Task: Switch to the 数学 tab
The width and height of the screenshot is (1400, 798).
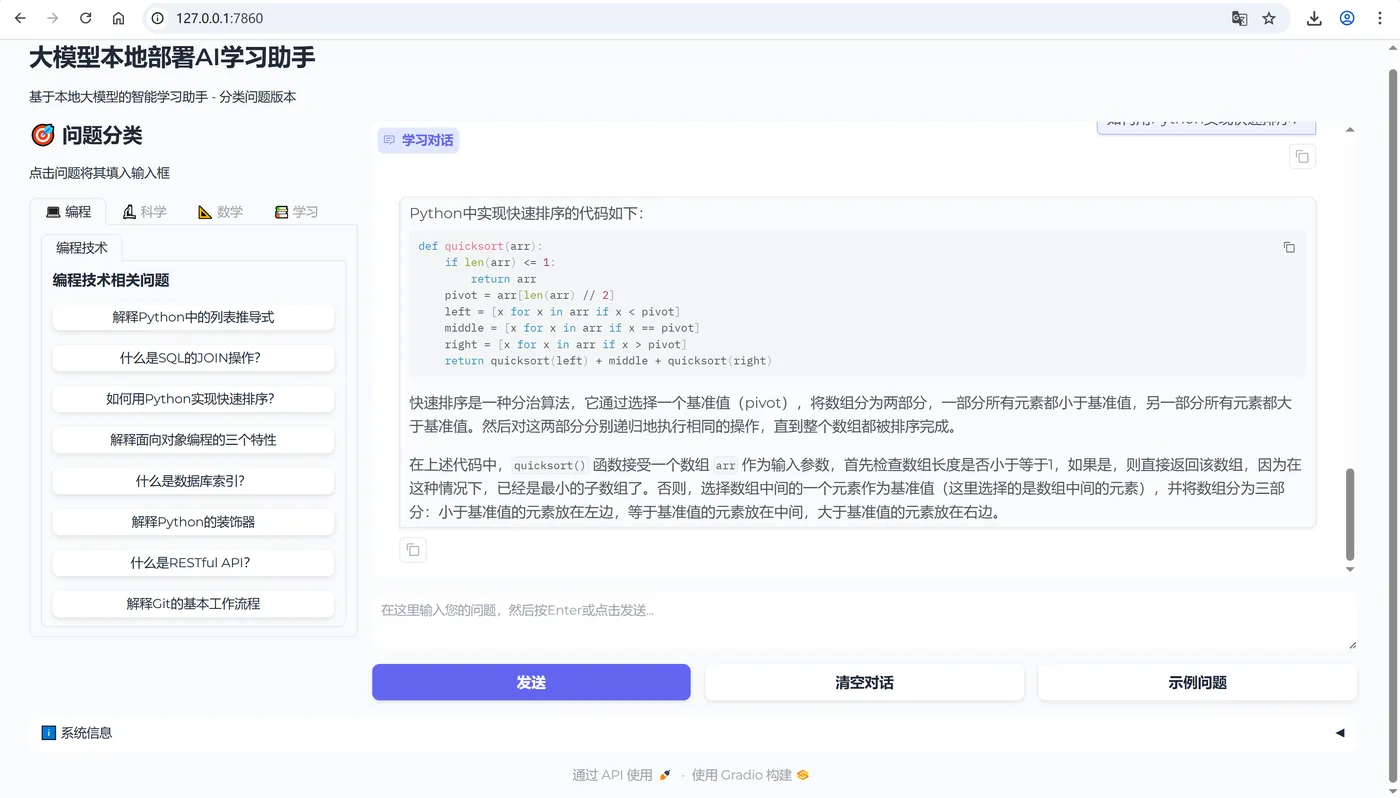Action: coord(221,211)
